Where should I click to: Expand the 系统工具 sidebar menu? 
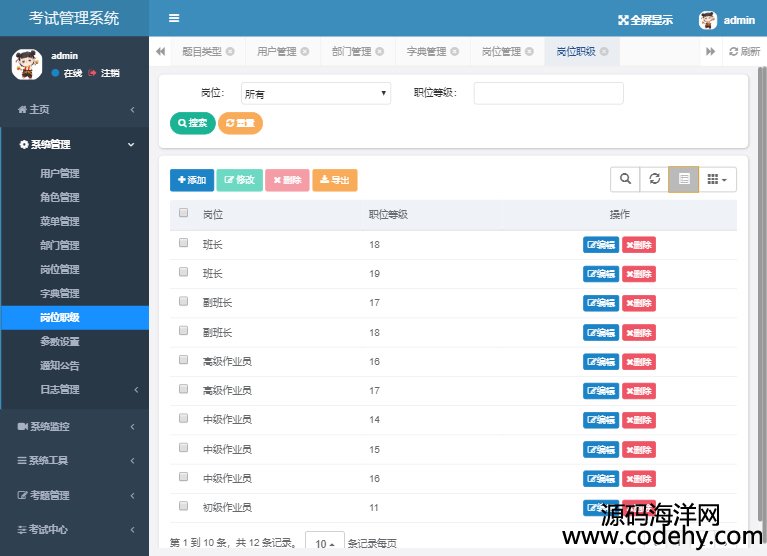pyautogui.click(x=74, y=461)
